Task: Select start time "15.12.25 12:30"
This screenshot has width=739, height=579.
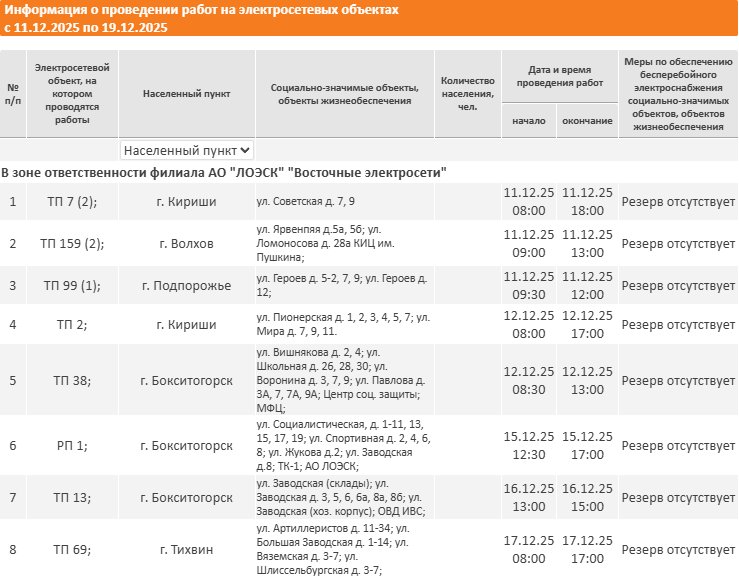Action: click(529, 445)
